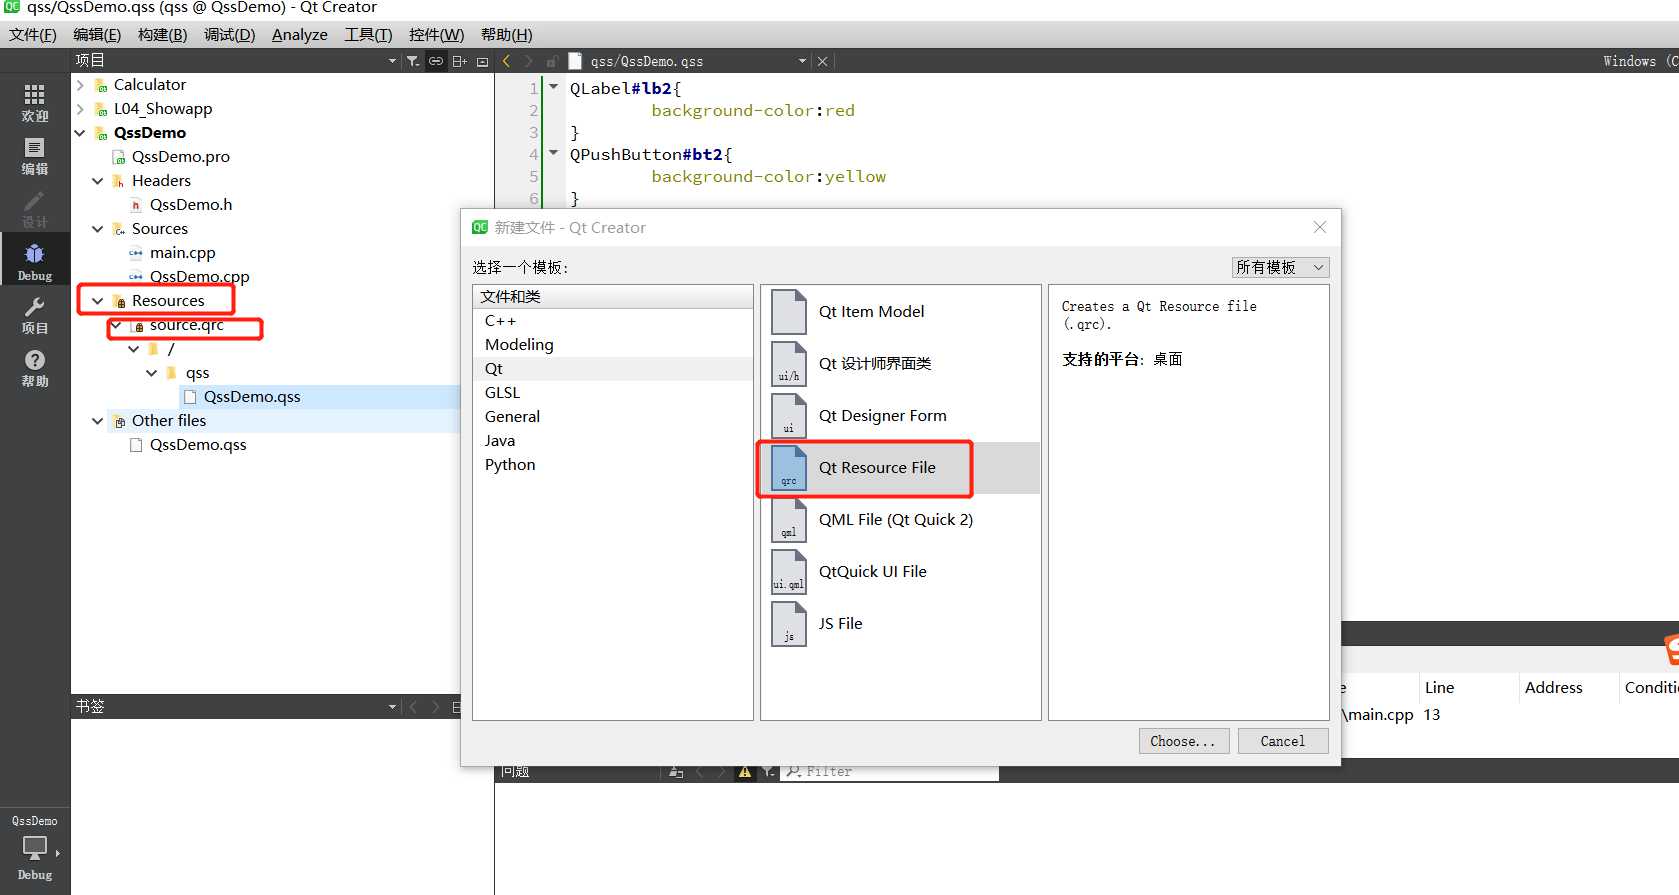Select Qt Designer Form template
1679x895 pixels.
900,416
